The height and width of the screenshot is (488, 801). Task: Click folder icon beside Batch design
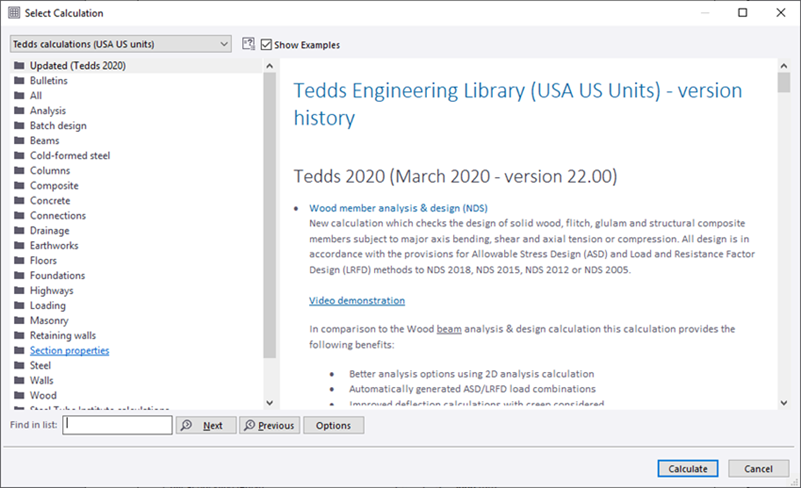[x=19, y=126]
